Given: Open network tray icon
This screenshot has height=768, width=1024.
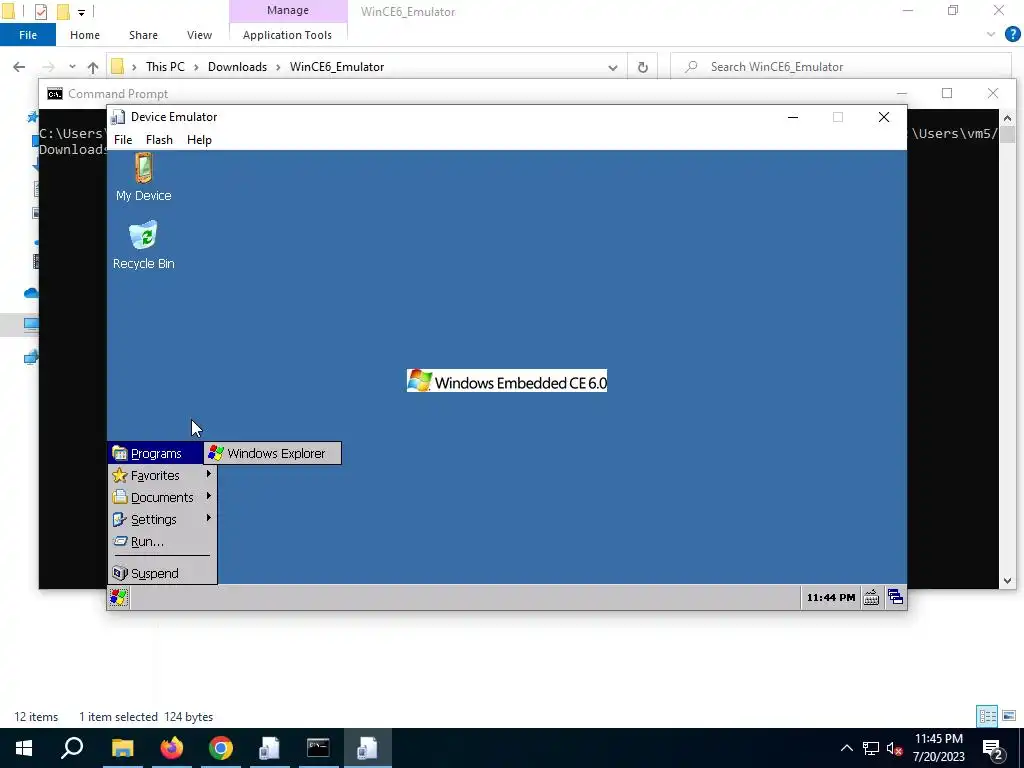Looking at the screenshot, I should coord(871,748).
